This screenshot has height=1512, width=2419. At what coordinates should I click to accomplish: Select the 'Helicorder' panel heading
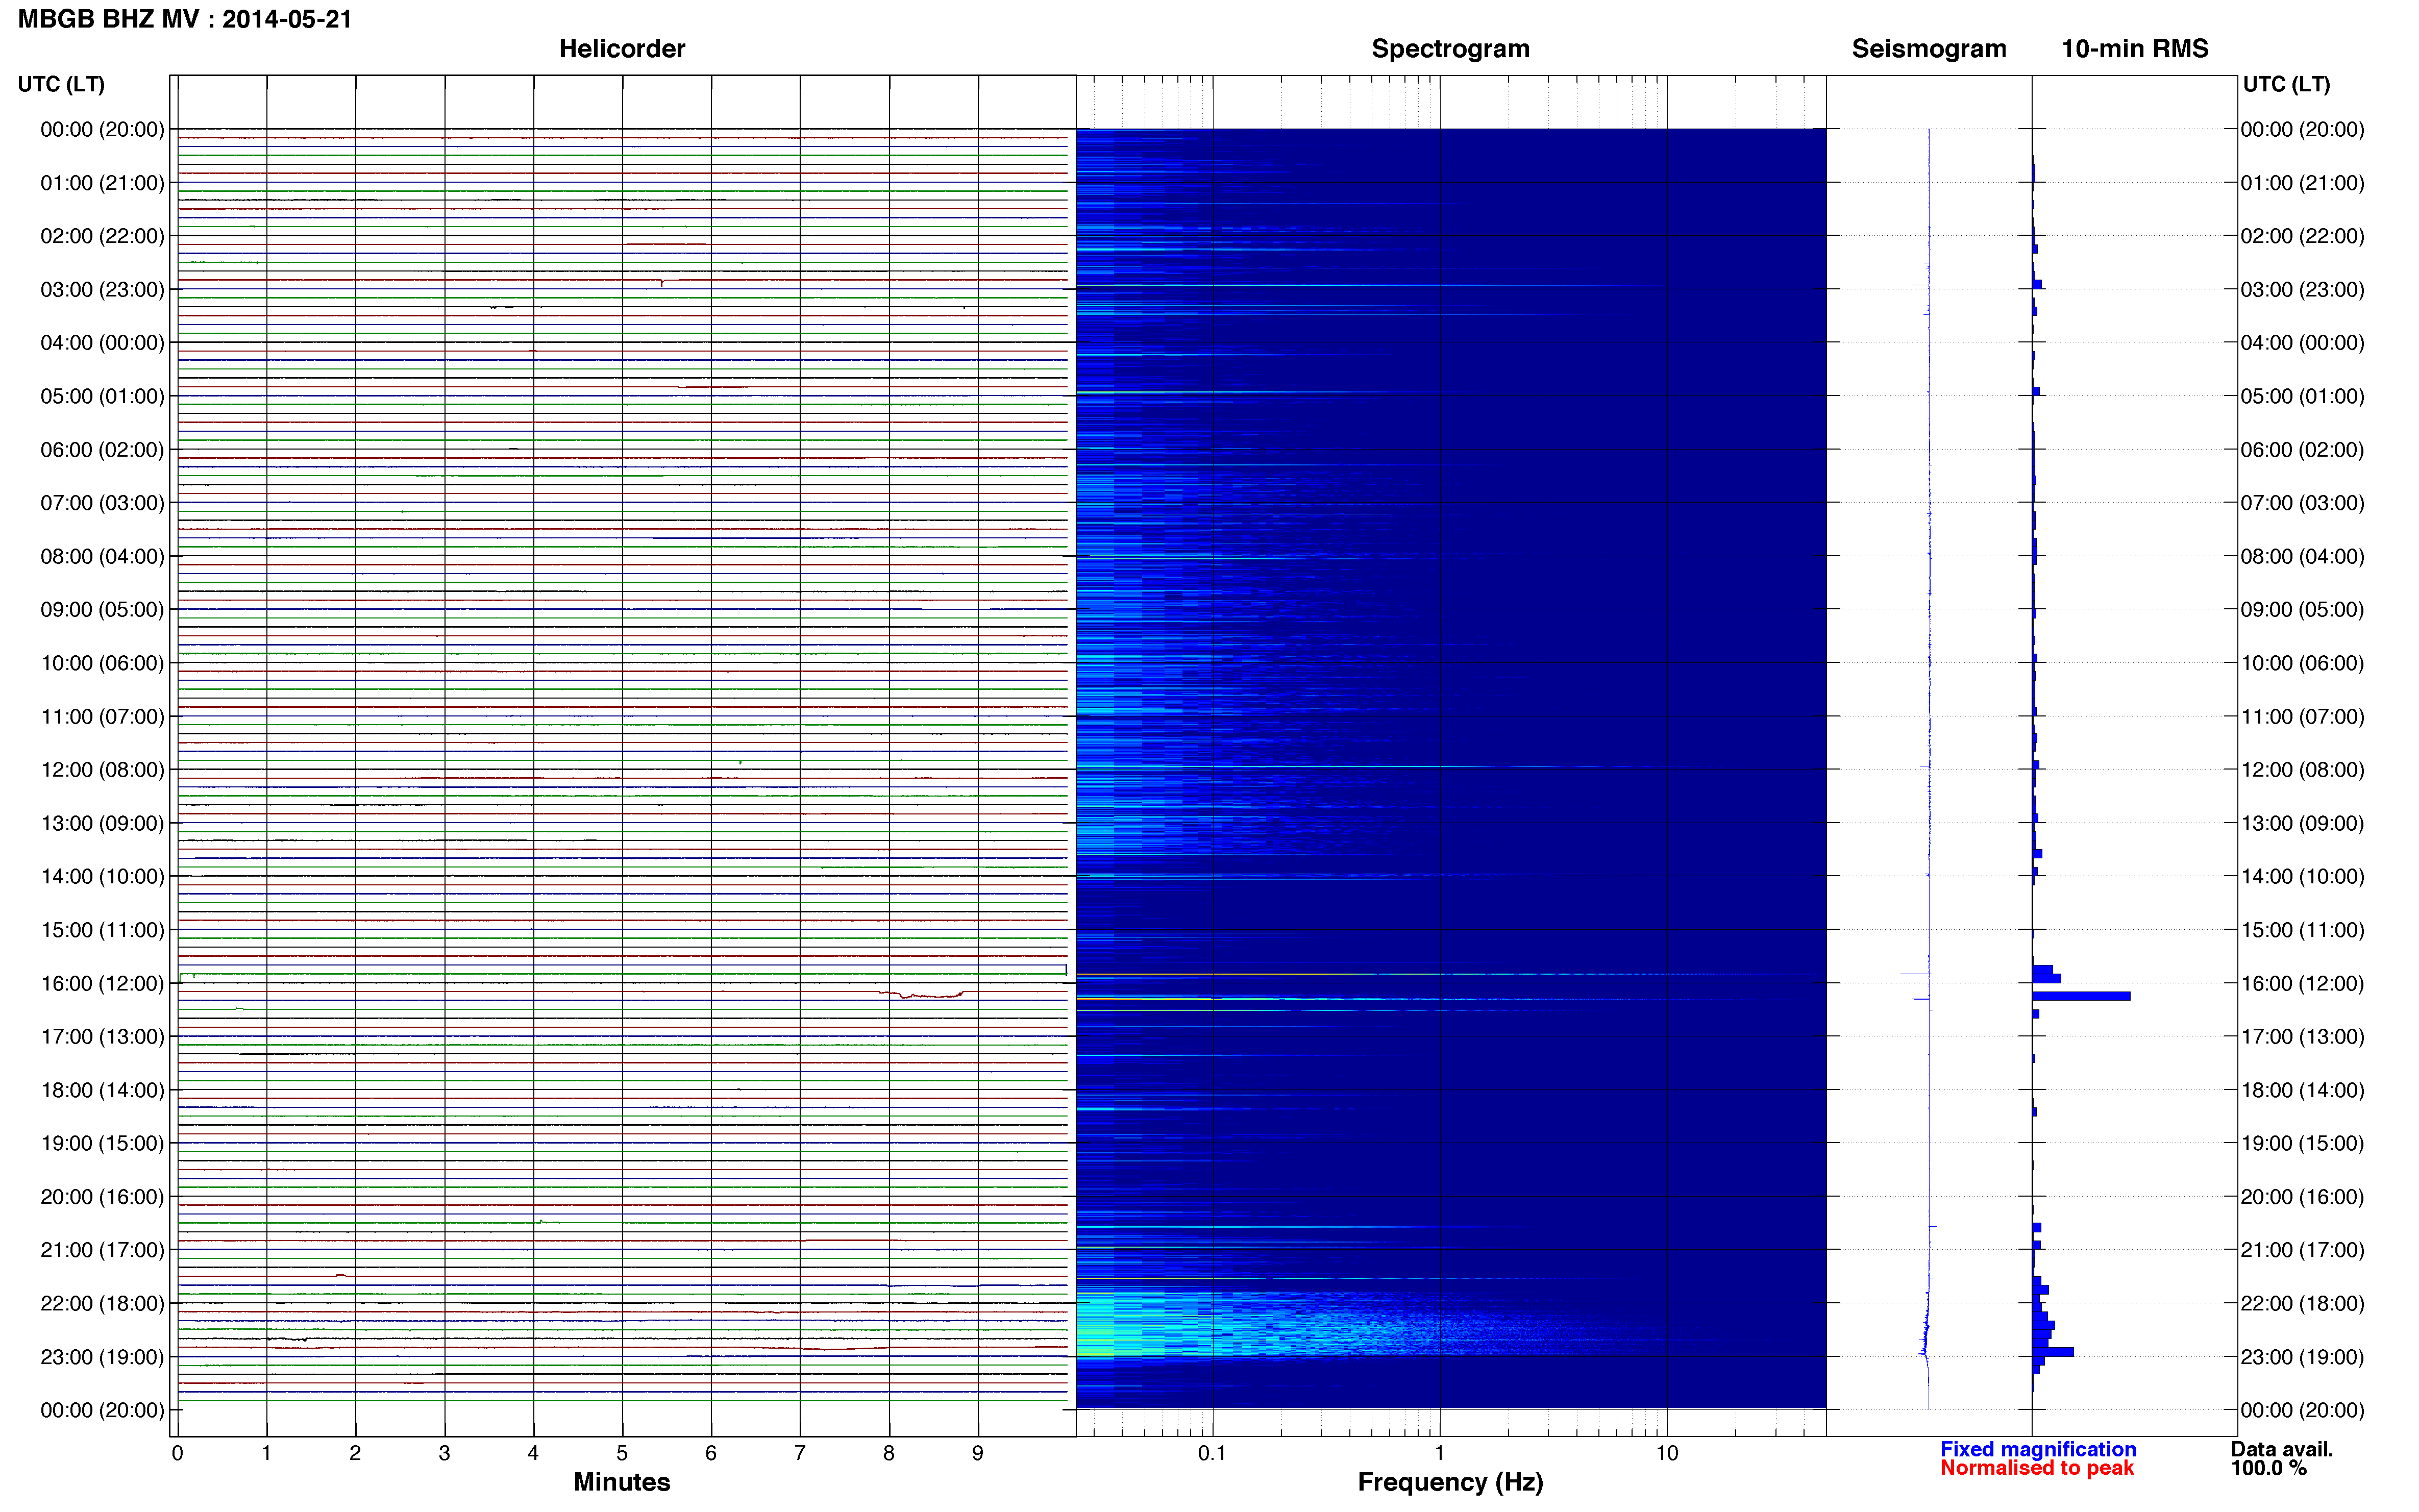(x=622, y=49)
